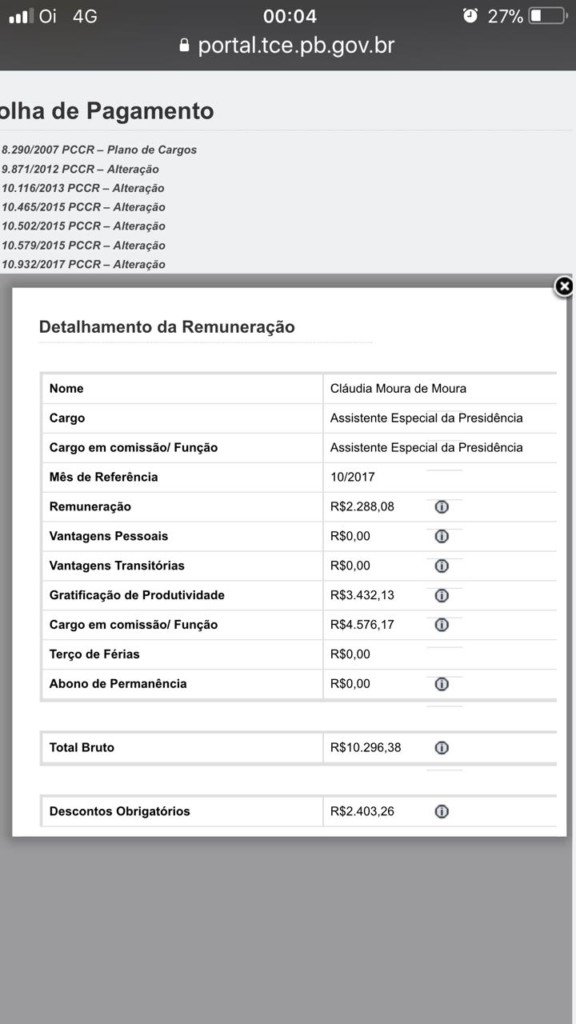Open 9.871/2012 PCCR Alteração link
Screen dimensions: 576x1024
(80, 169)
